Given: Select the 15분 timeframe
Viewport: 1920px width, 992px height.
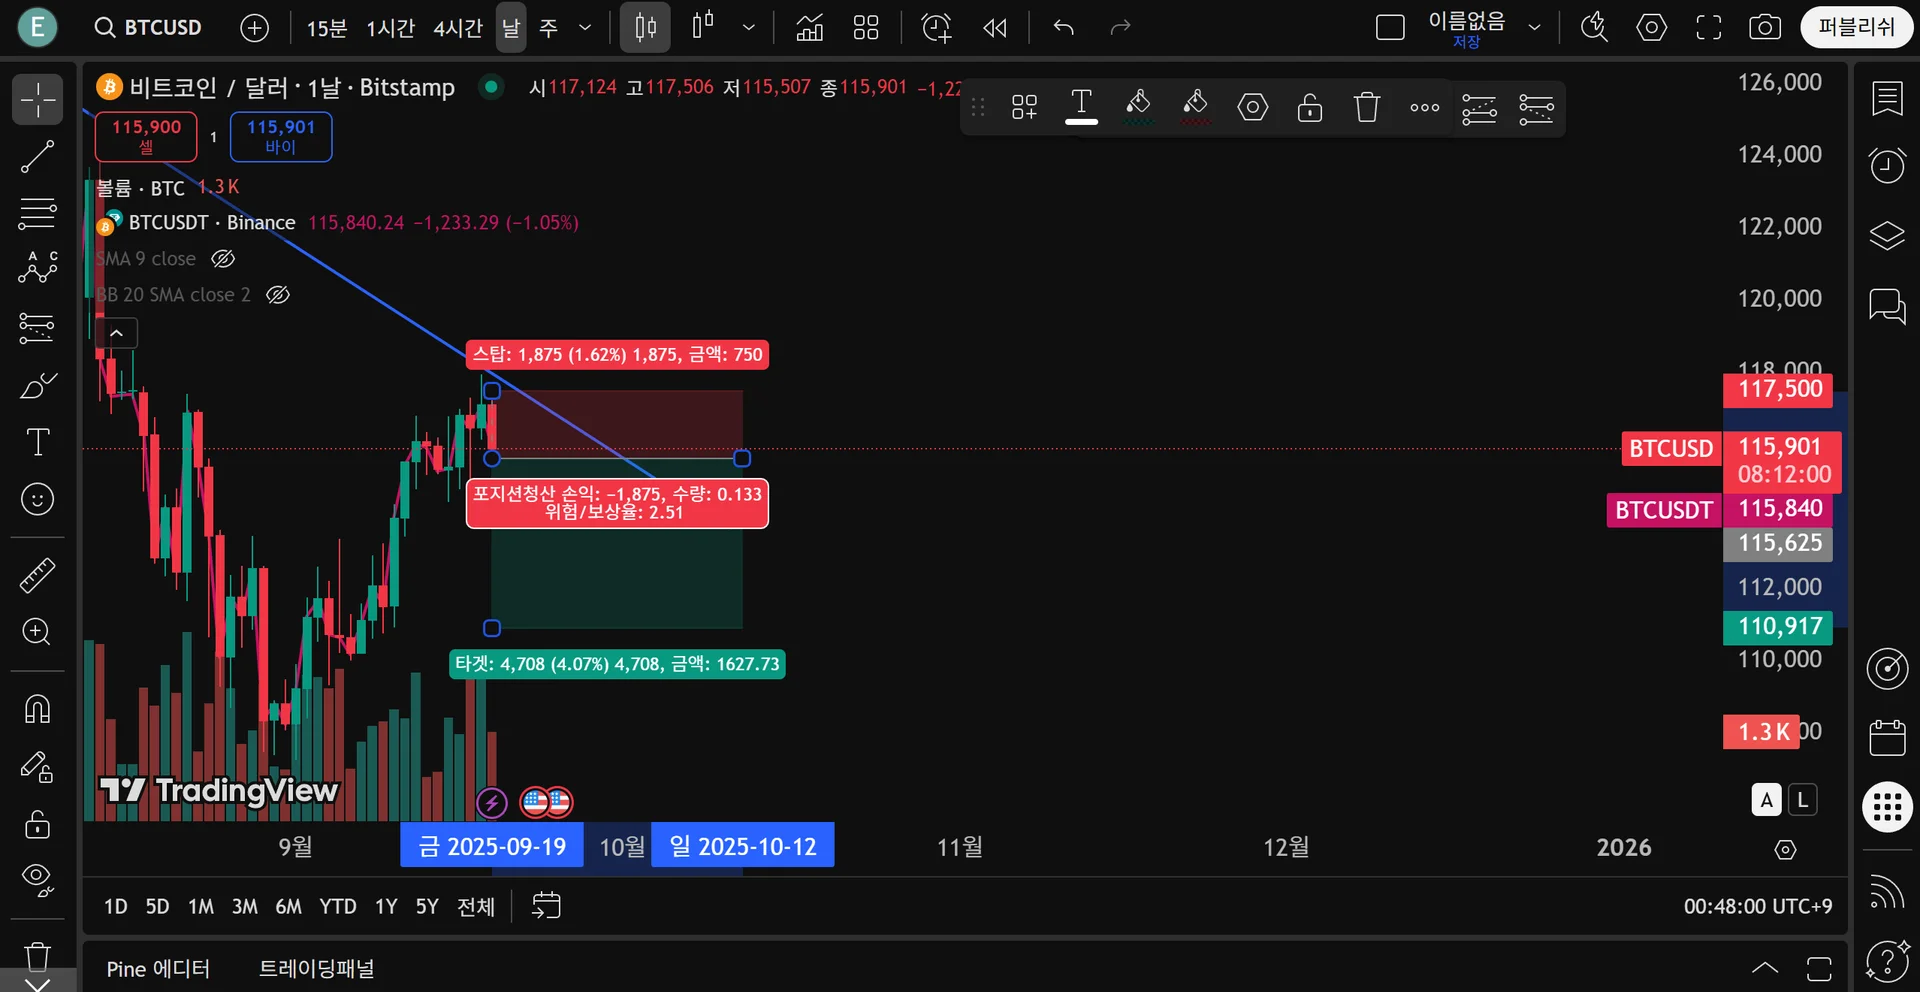Looking at the screenshot, I should (326, 28).
